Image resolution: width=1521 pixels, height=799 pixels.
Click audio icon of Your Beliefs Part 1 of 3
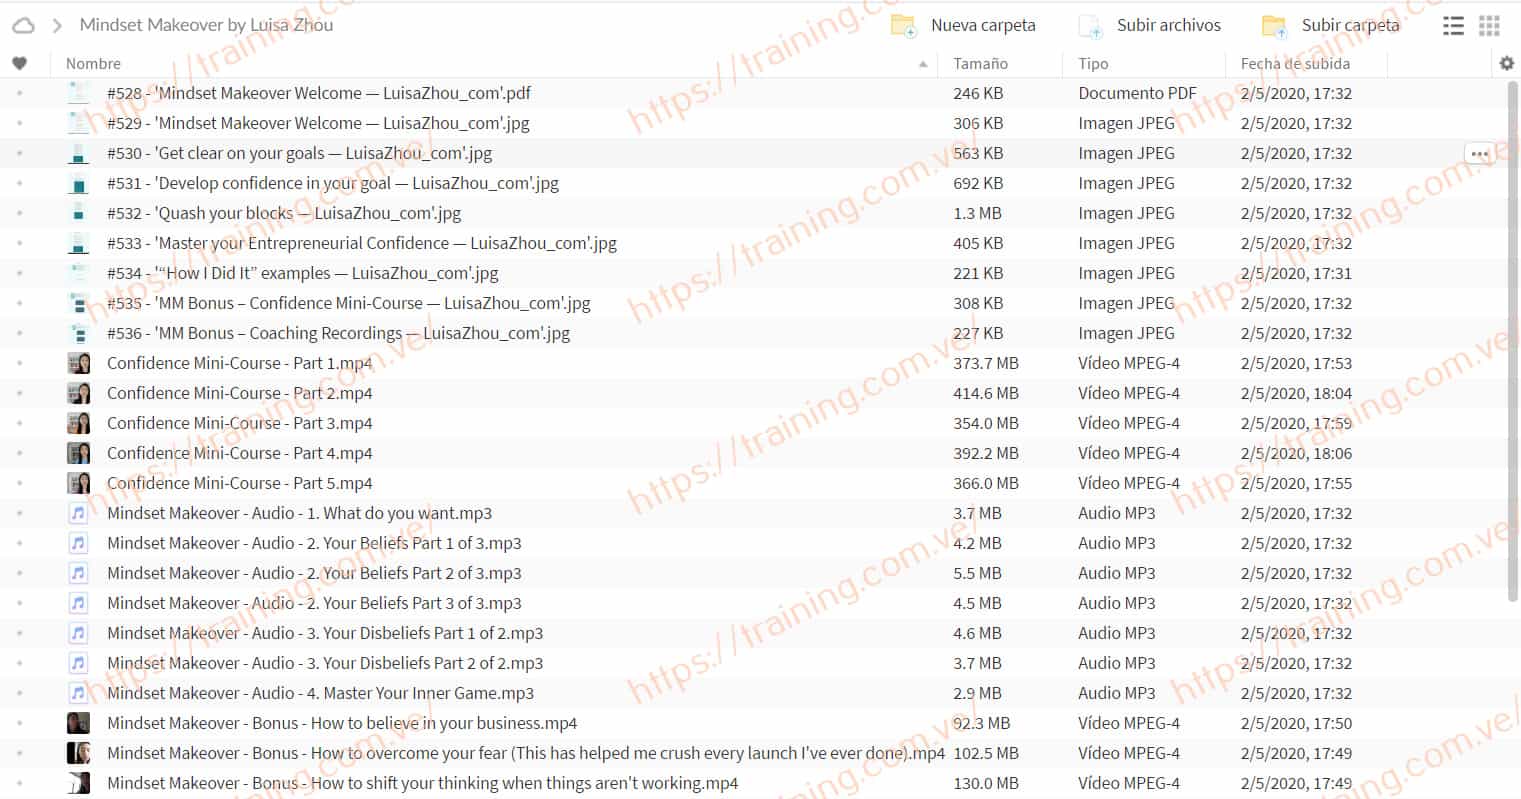coord(78,543)
